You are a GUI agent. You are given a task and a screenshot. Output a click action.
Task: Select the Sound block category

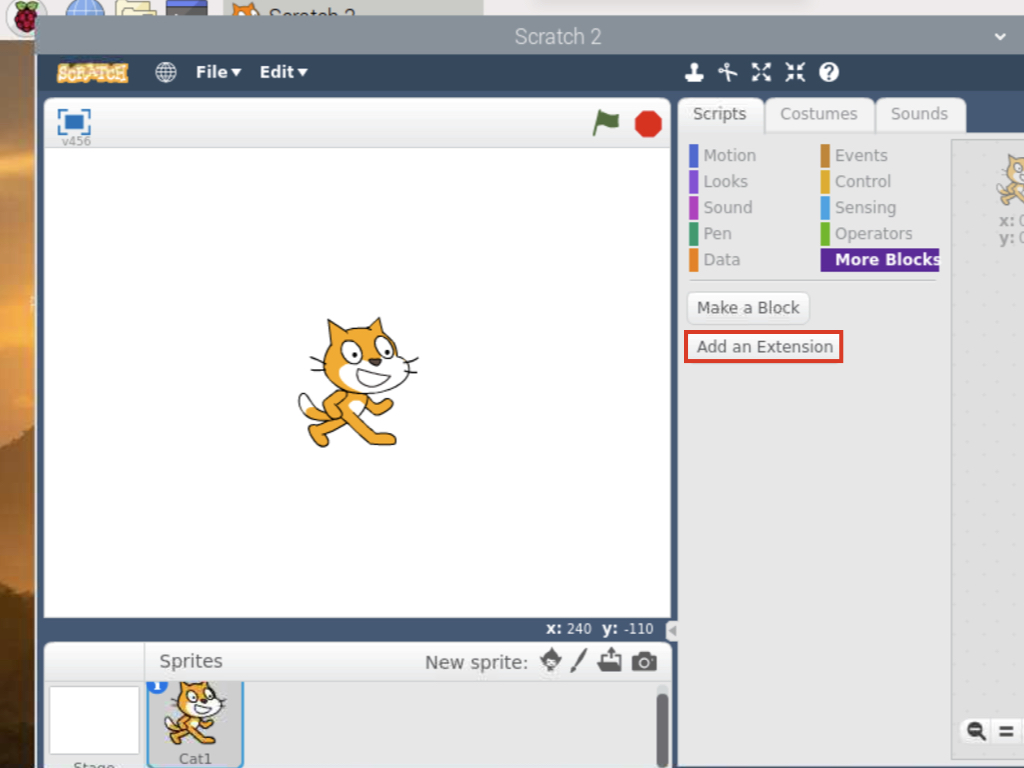coord(721,208)
